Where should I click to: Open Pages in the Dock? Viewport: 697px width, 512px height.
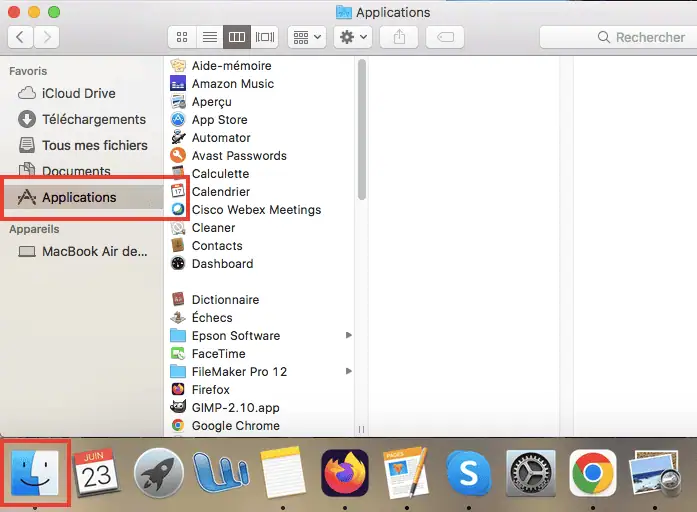pyautogui.click(x=406, y=473)
